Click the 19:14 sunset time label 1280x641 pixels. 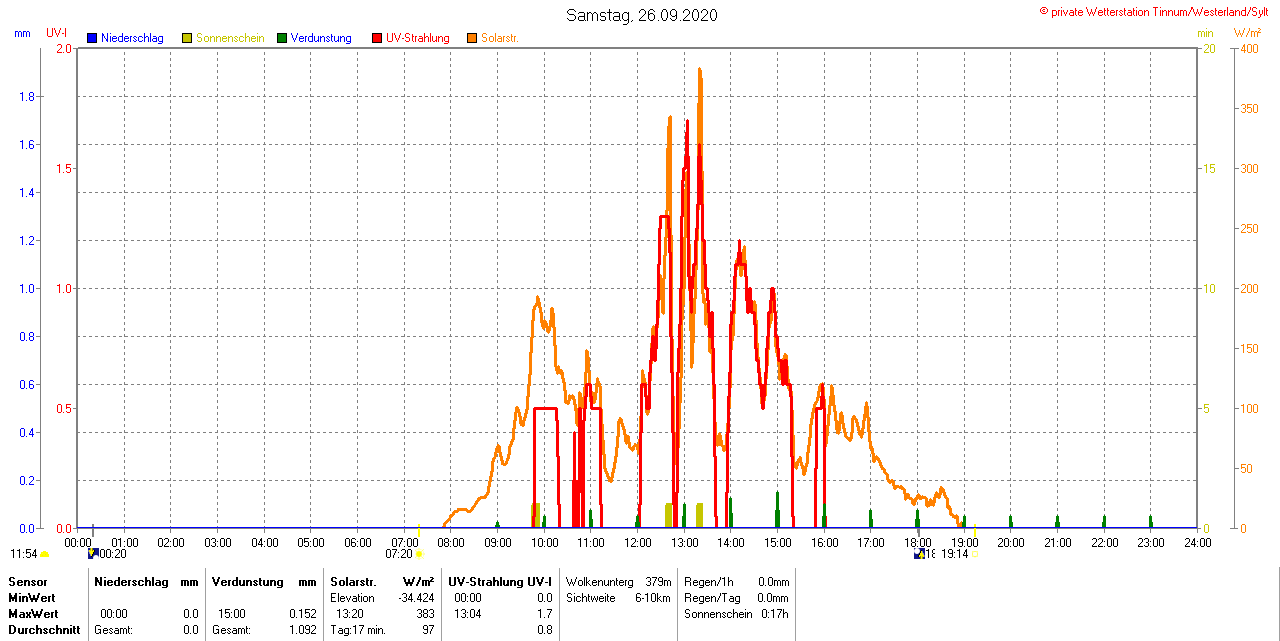955,553
